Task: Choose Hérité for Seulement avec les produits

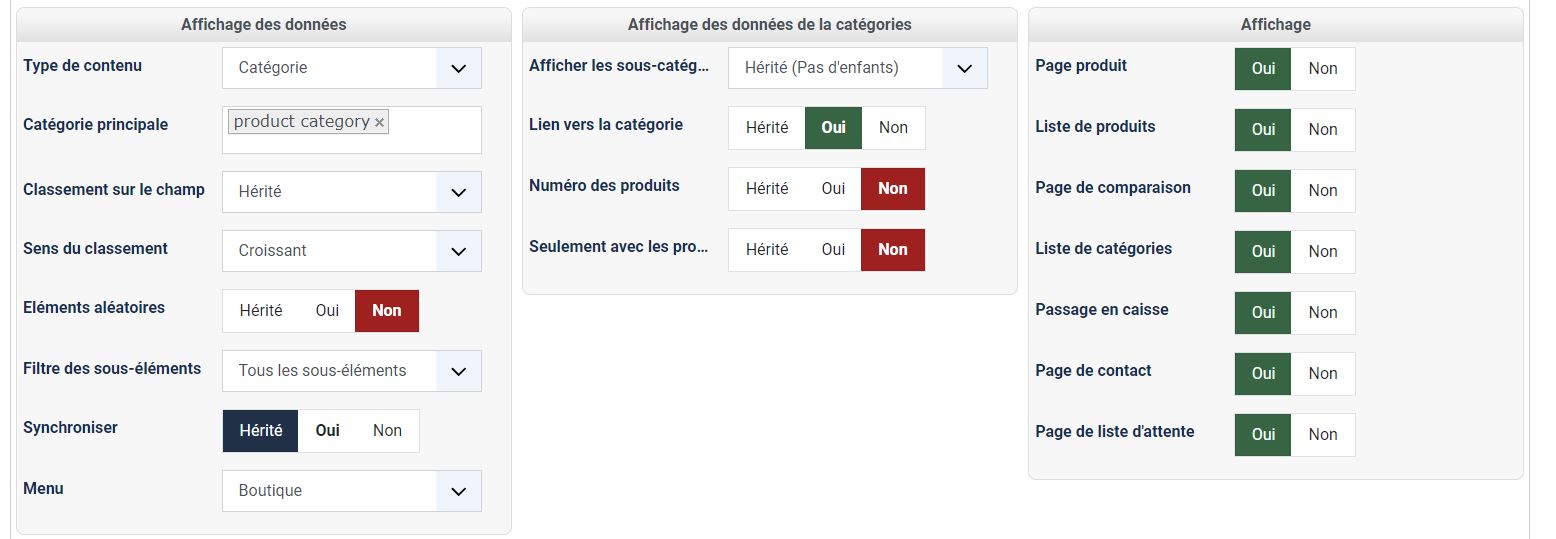Action: [x=767, y=250]
